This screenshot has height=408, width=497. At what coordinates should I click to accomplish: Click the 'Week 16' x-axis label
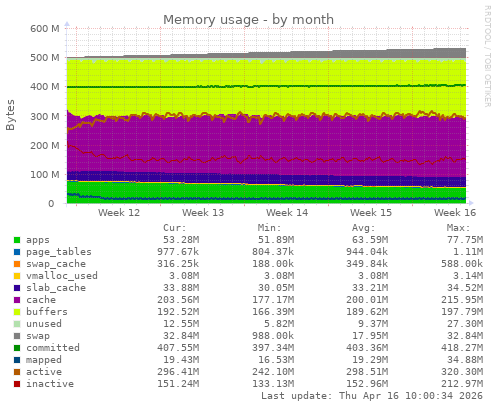pos(455,213)
